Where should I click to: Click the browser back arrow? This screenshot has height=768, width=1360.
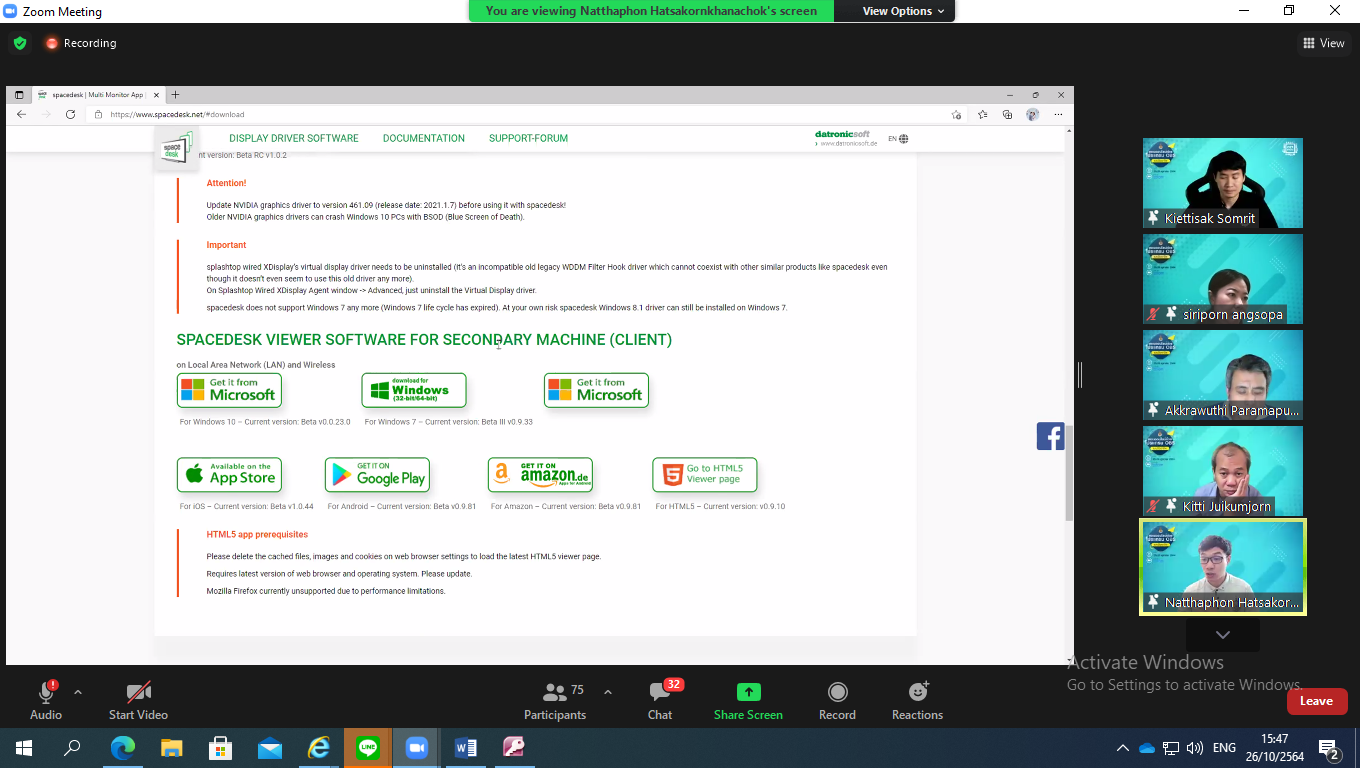click(22, 114)
